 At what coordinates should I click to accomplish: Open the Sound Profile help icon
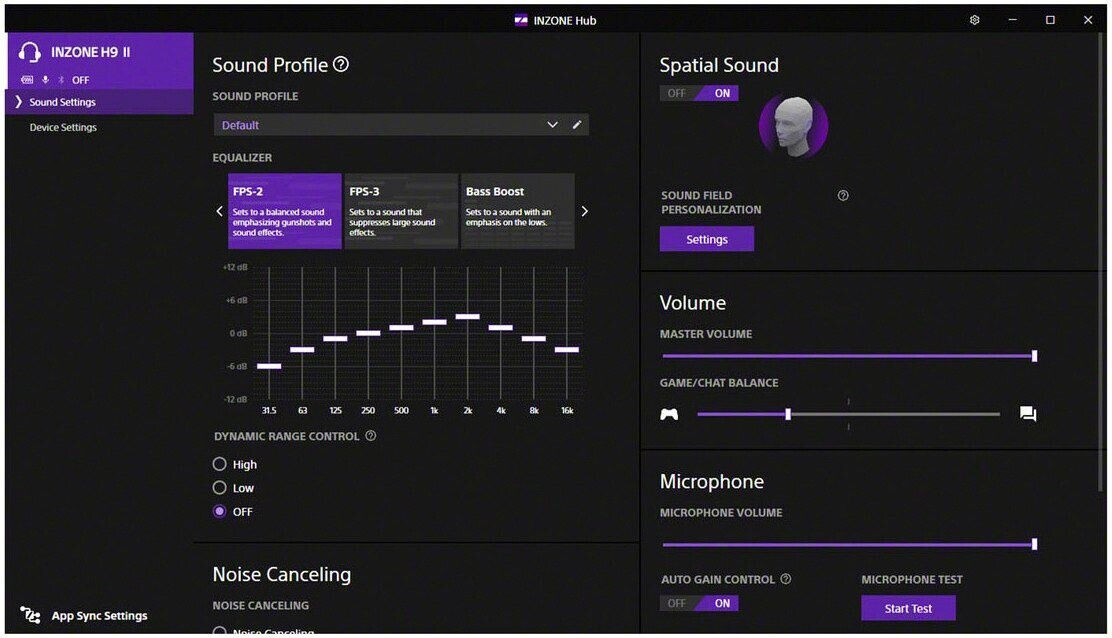[x=341, y=65]
